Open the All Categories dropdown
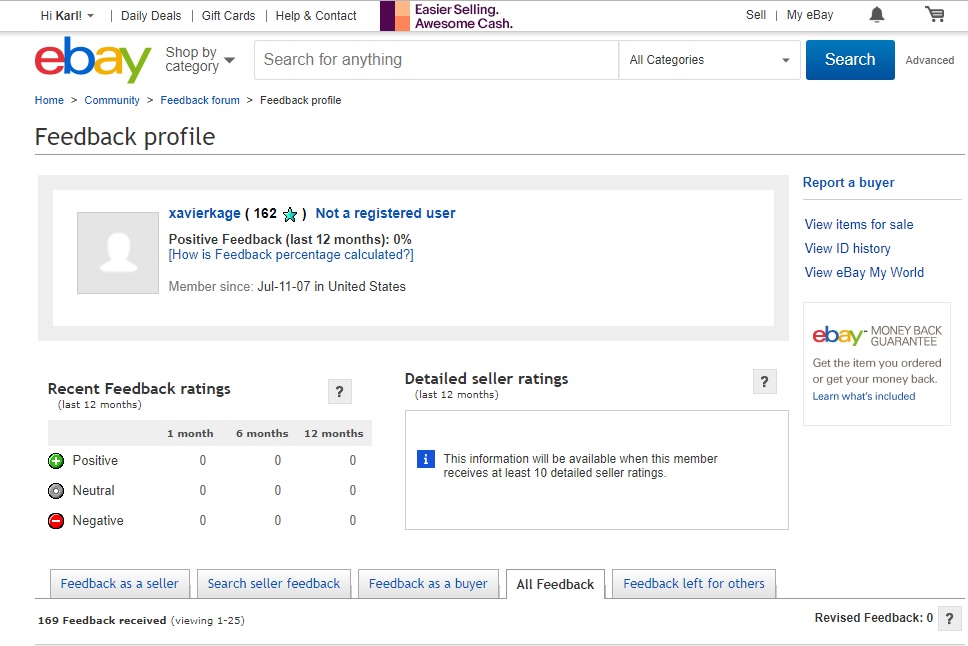968x646 pixels. coord(709,60)
